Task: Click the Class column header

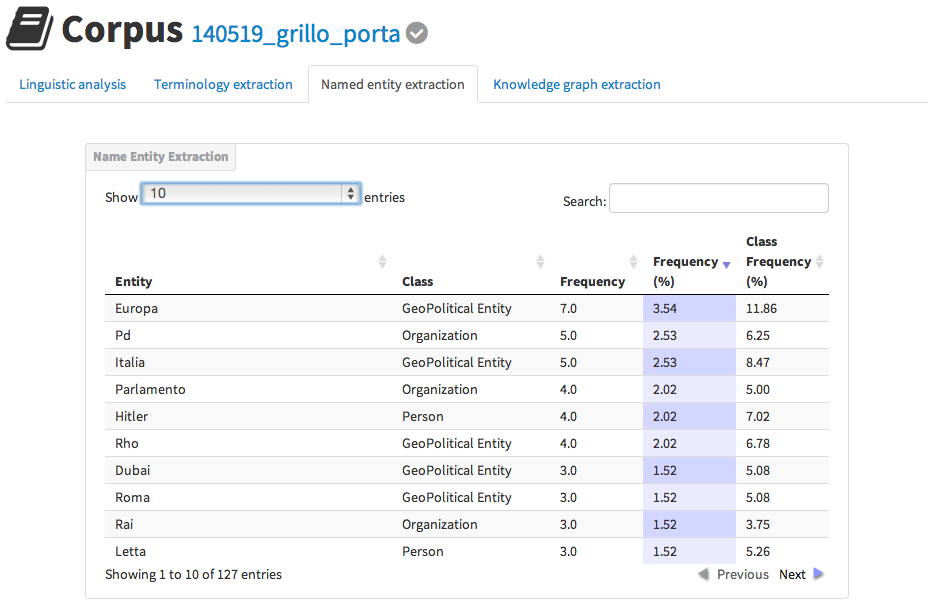Action: click(x=417, y=281)
